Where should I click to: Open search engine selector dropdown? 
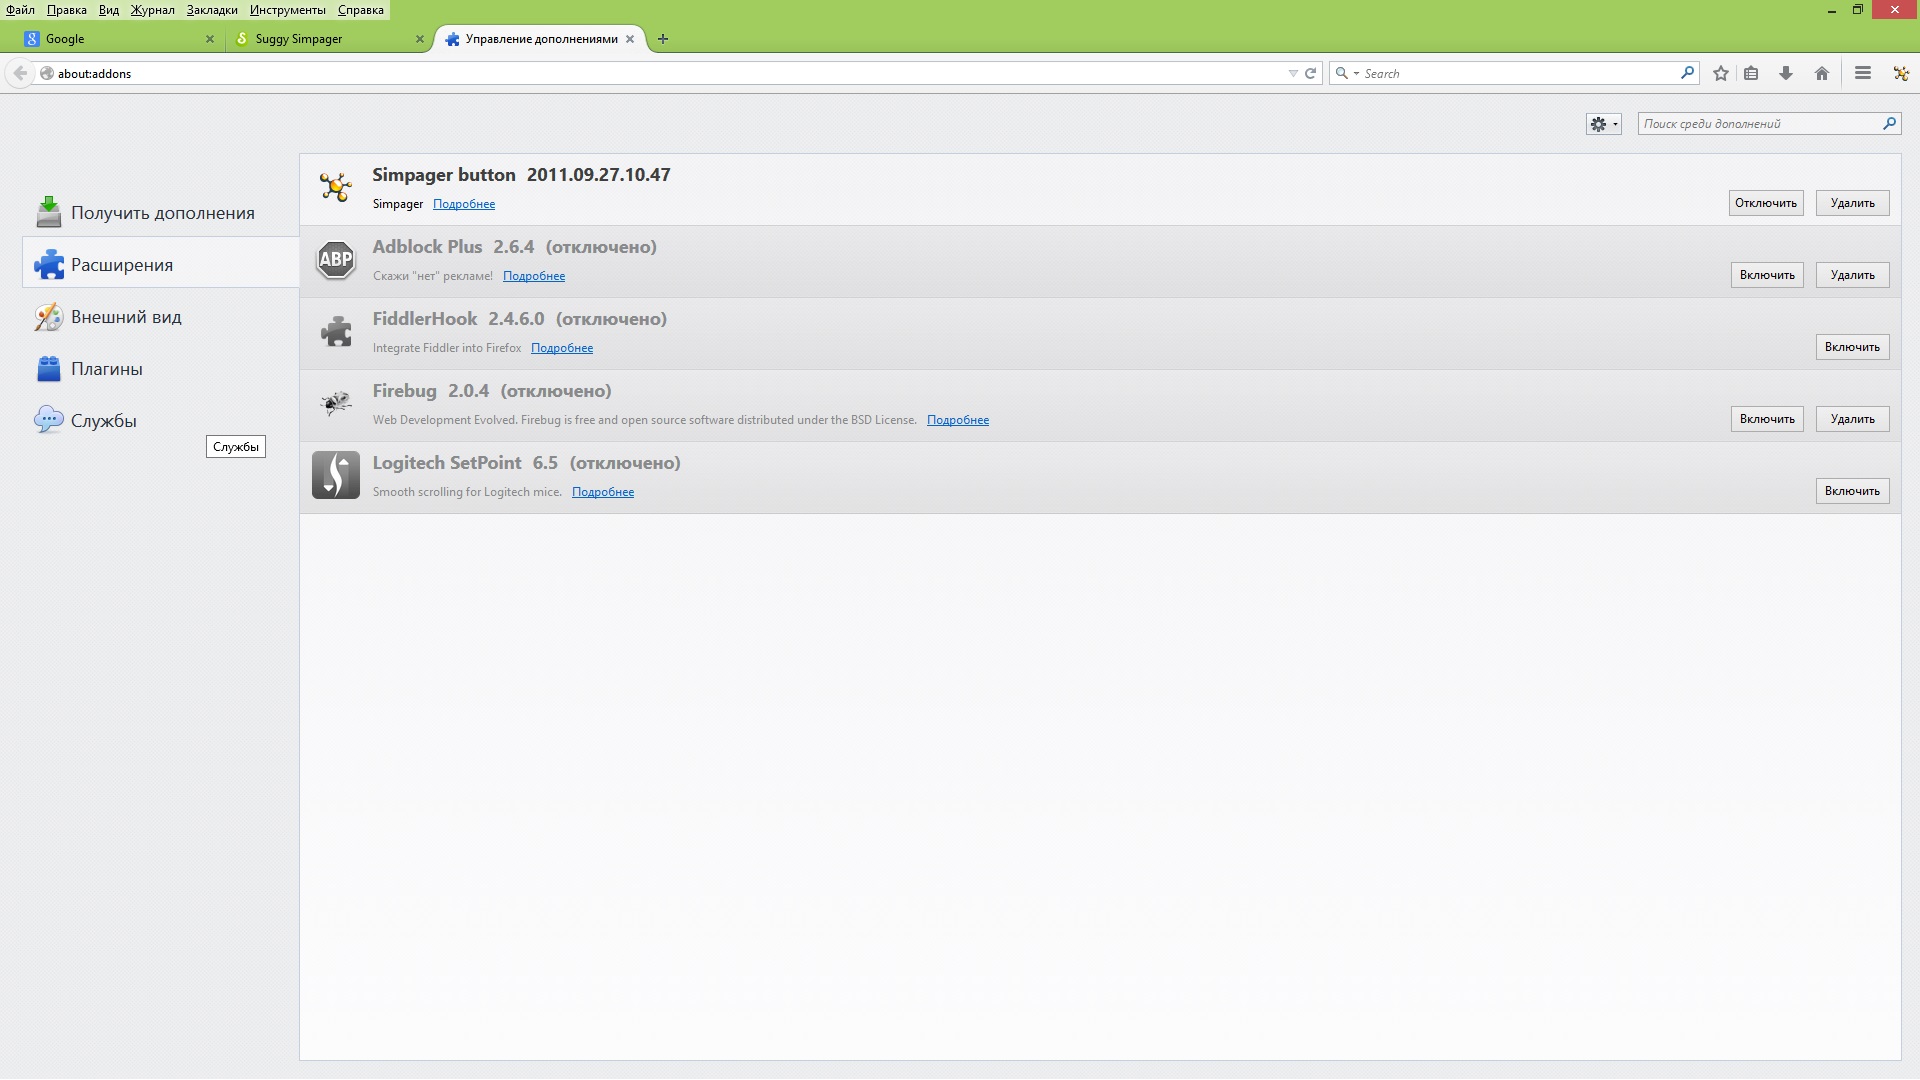pos(1346,73)
